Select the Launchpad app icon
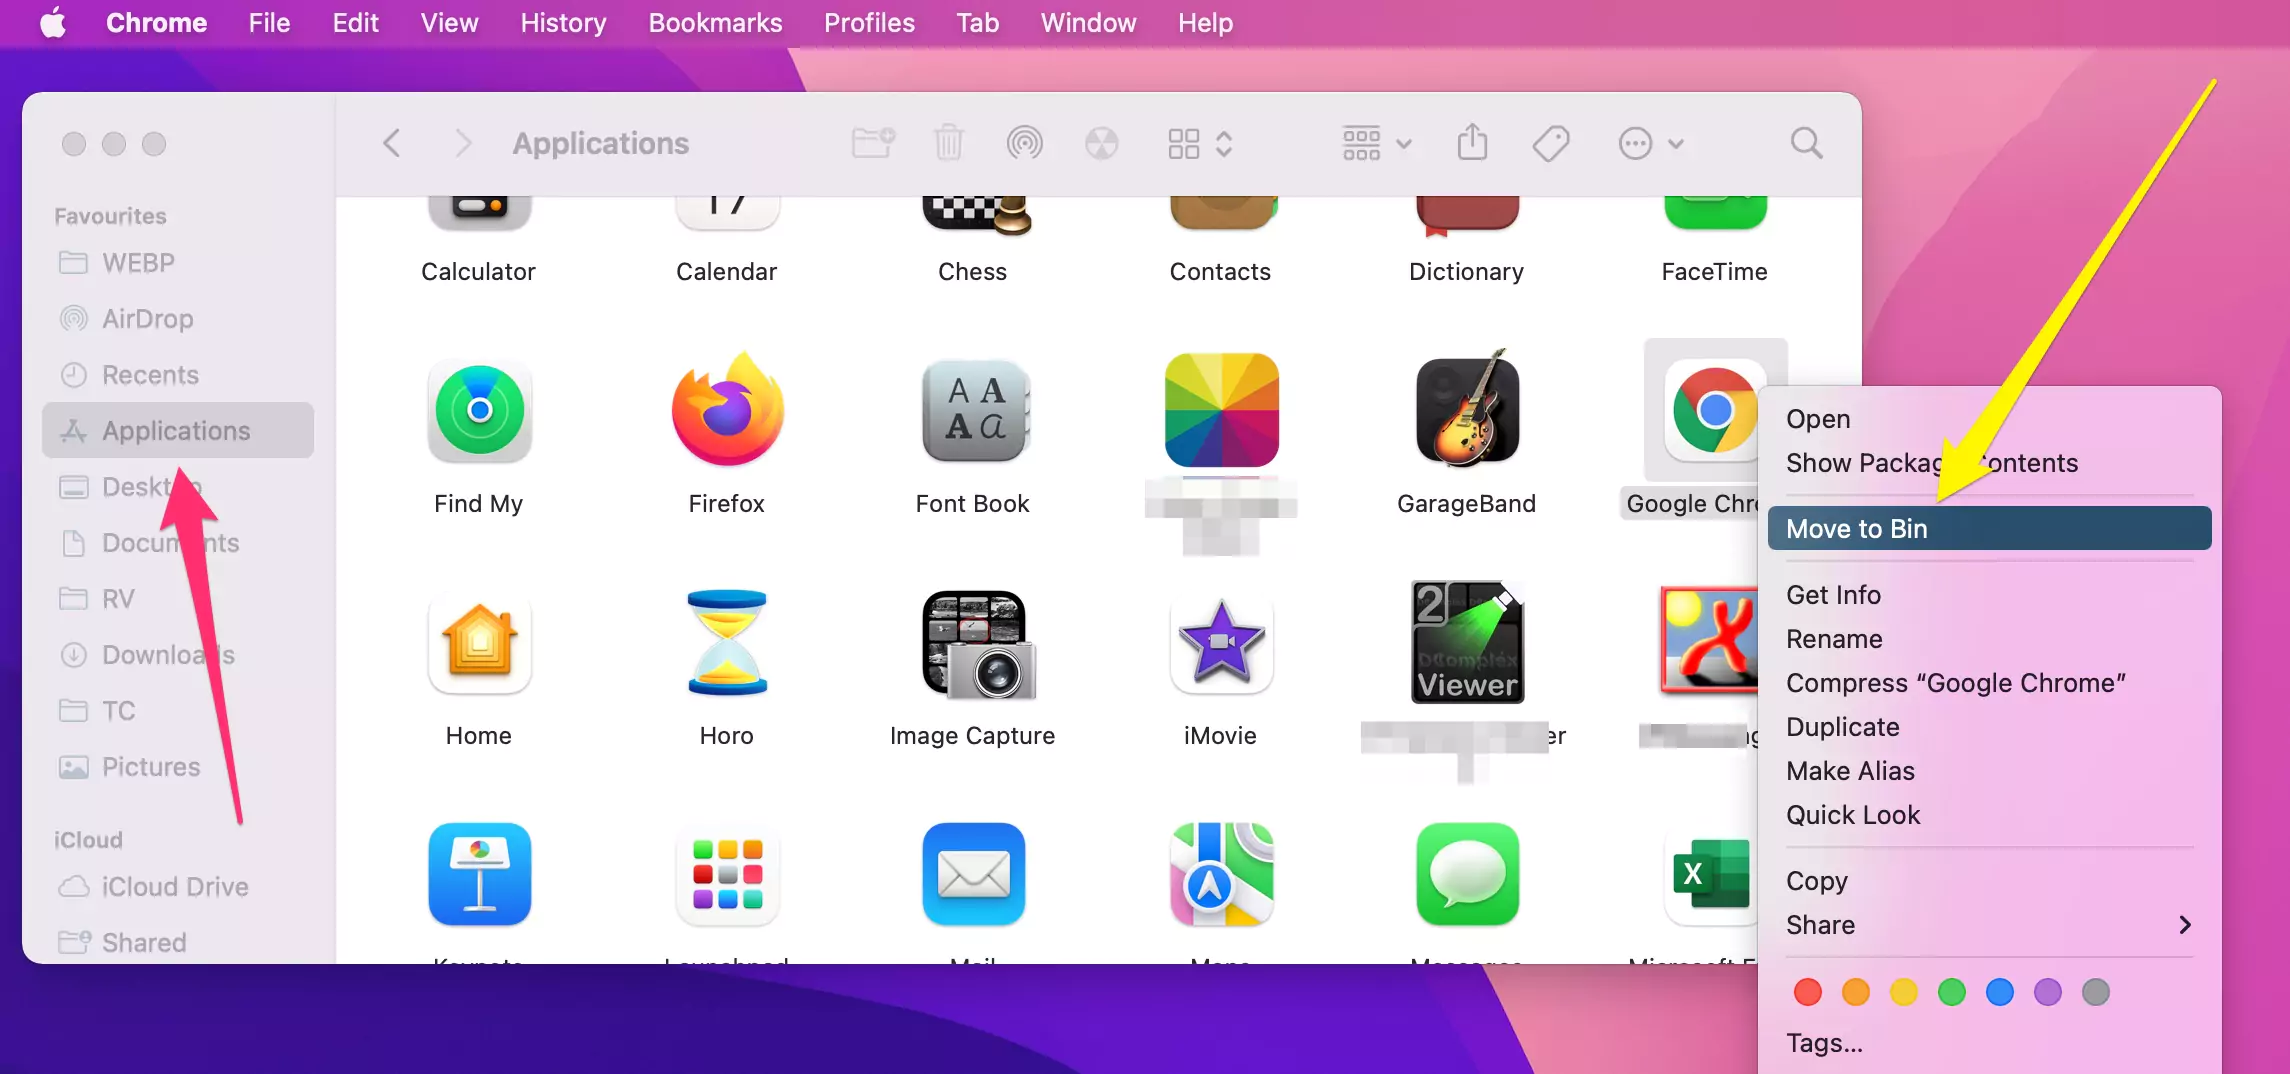The width and height of the screenshot is (2290, 1074). point(727,875)
